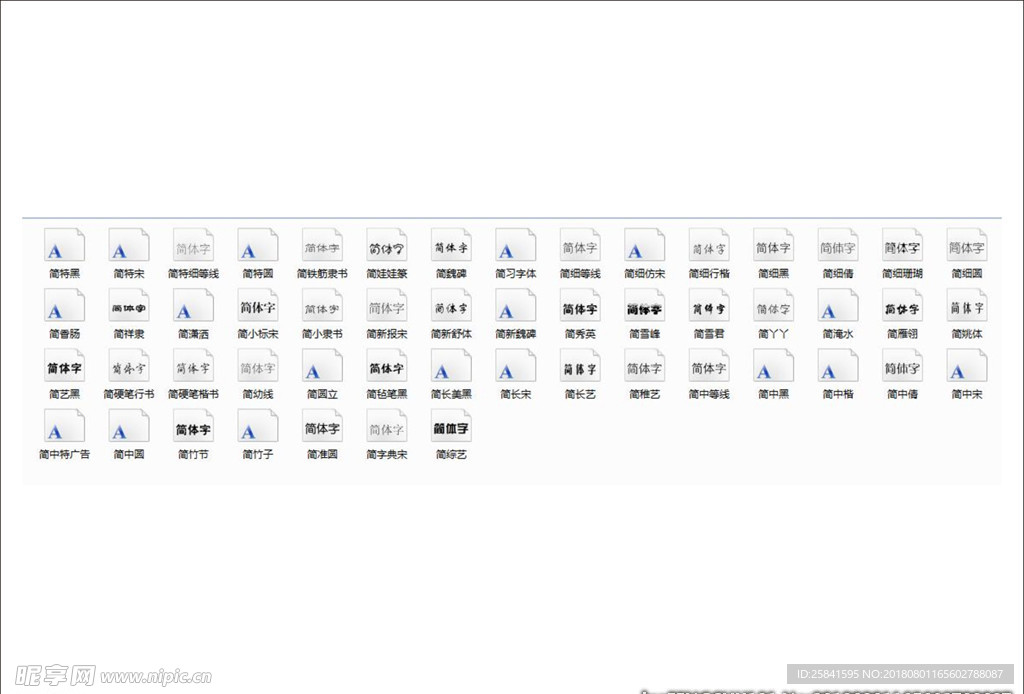Select the 简特黑 font file icon
The height and width of the screenshot is (694, 1024).
[64, 245]
